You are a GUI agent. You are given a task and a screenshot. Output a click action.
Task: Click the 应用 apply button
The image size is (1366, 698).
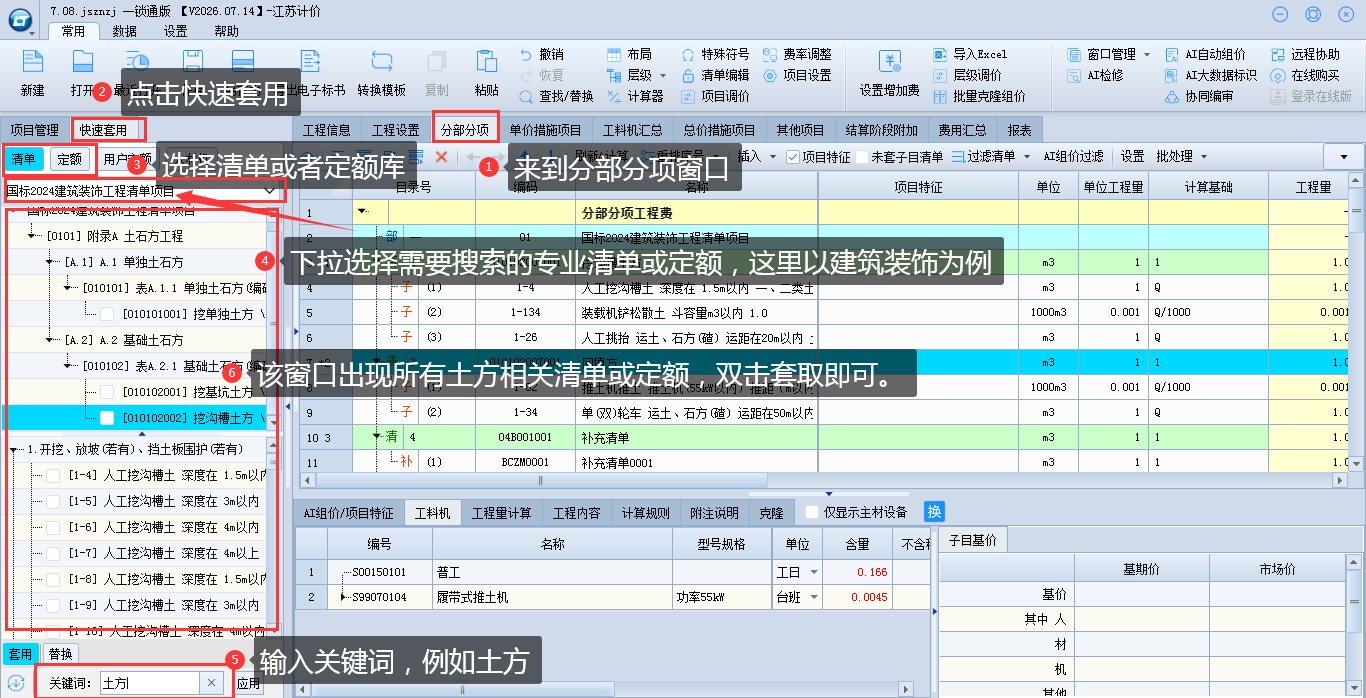pyautogui.click(x=248, y=684)
